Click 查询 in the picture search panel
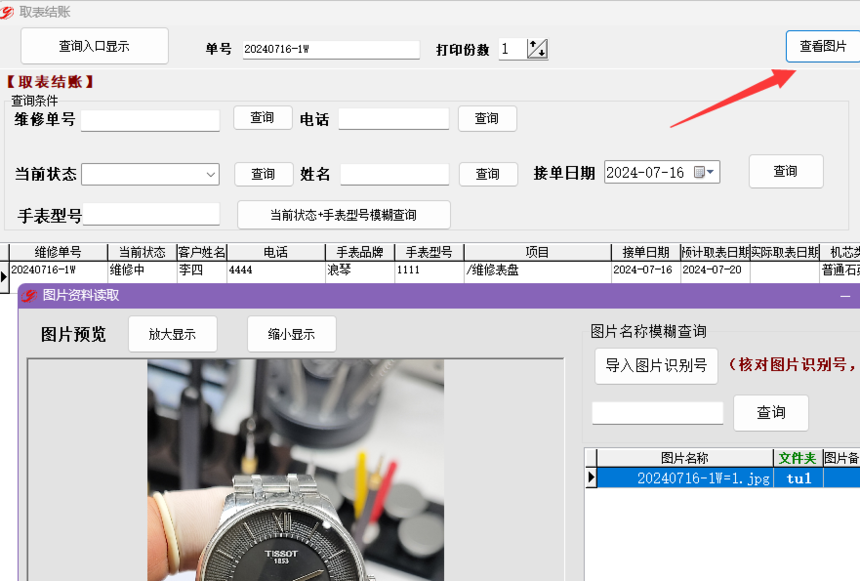 (x=771, y=413)
